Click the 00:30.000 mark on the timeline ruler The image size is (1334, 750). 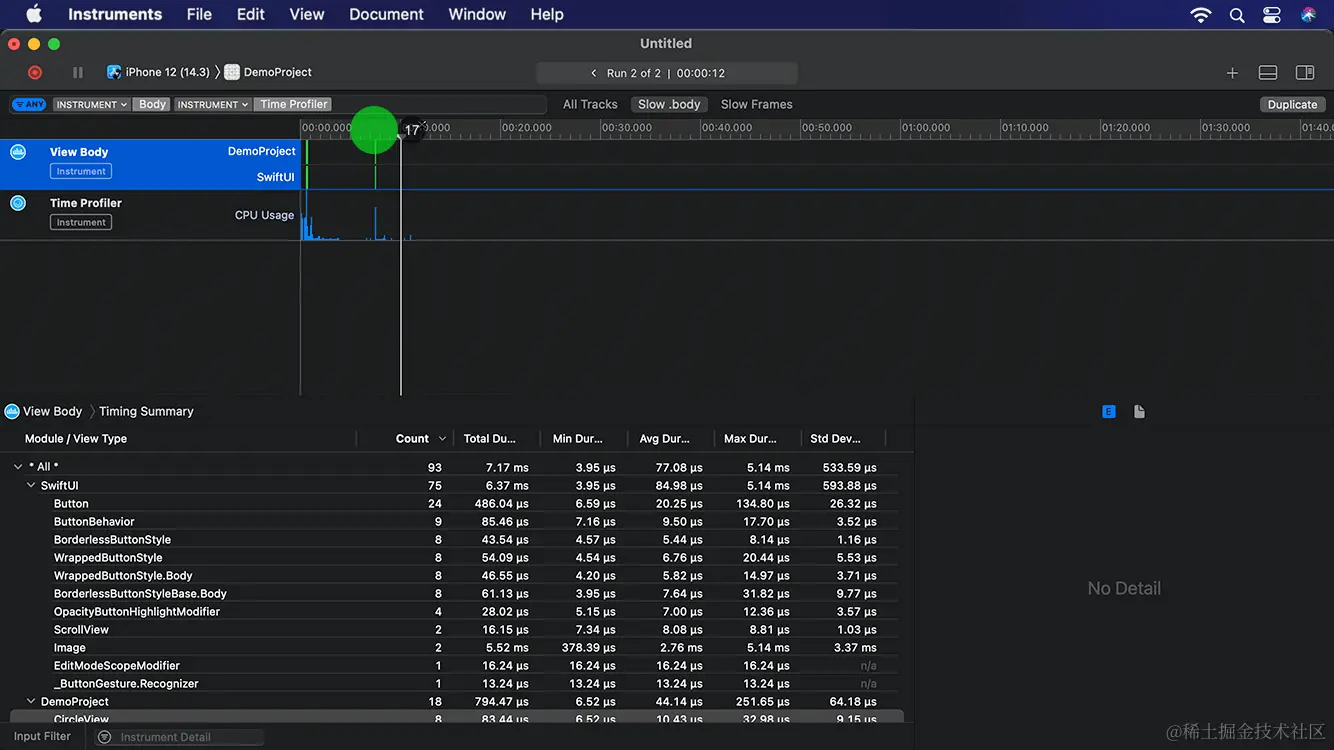[x=626, y=128]
